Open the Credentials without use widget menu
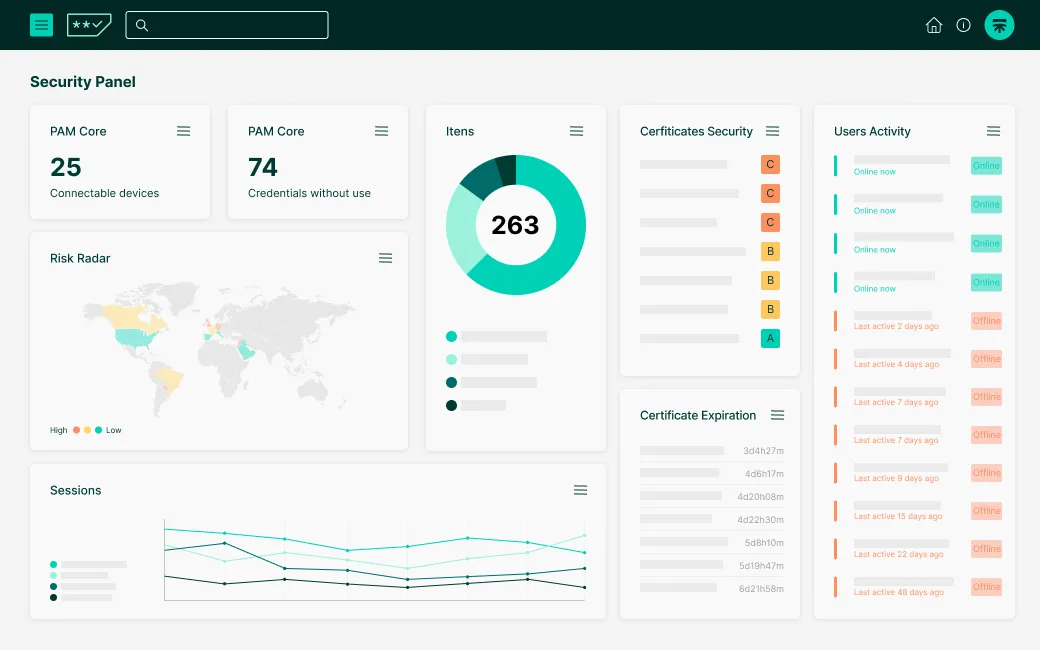This screenshot has height=650, width=1040. [381, 130]
